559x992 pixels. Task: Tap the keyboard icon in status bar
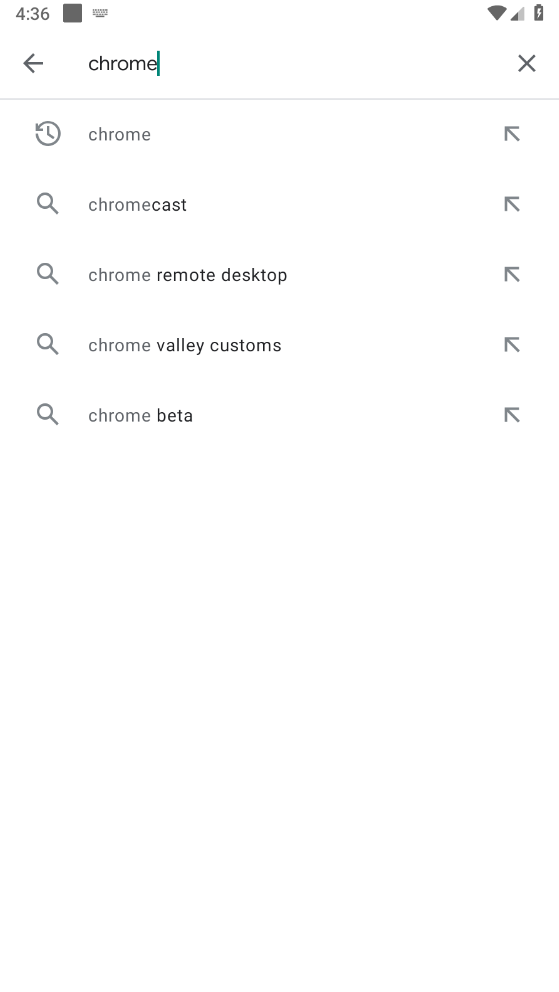click(x=100, y=13)
